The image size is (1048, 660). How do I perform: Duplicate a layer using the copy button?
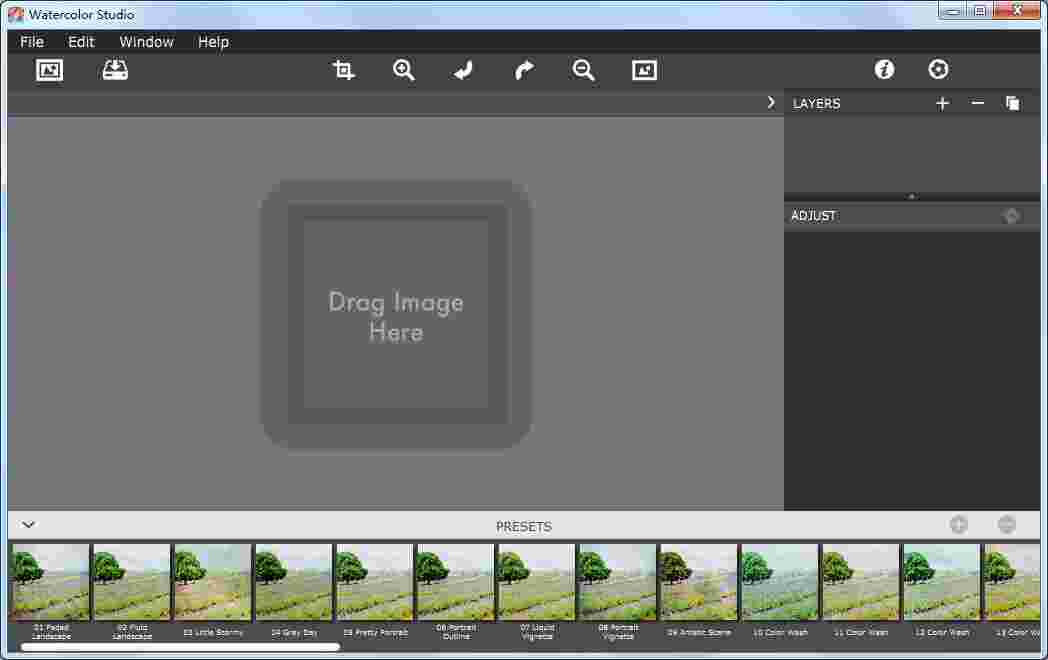point(1013,103)
